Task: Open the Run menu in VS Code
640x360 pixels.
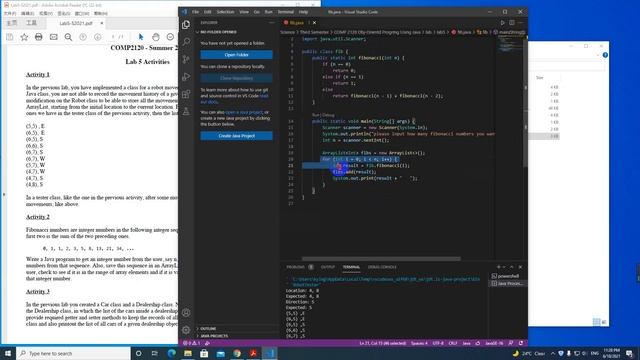Action: [x=269, y=12]
